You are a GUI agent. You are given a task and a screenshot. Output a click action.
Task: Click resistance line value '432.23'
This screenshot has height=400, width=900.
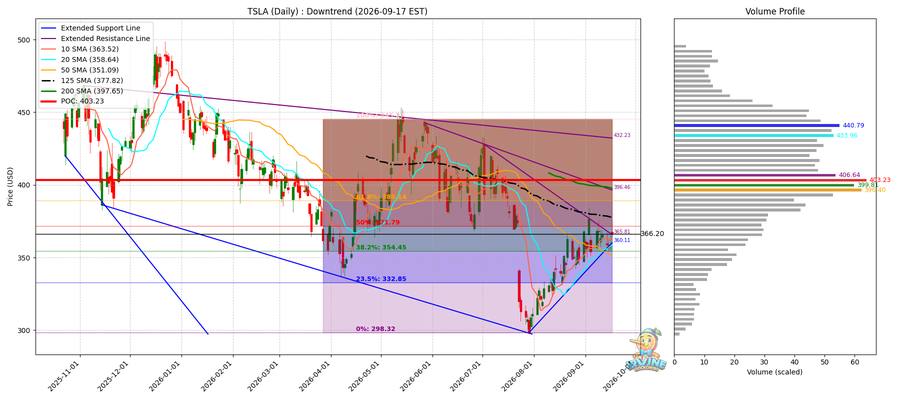pos(622,135)
